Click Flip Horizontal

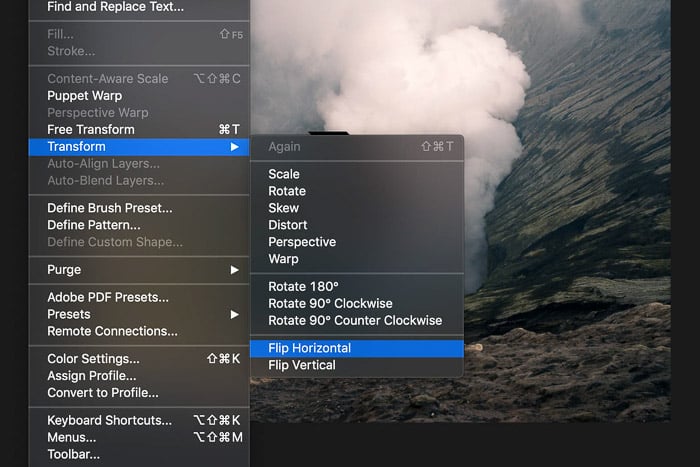pyautogui.click(x=357, y=349)
